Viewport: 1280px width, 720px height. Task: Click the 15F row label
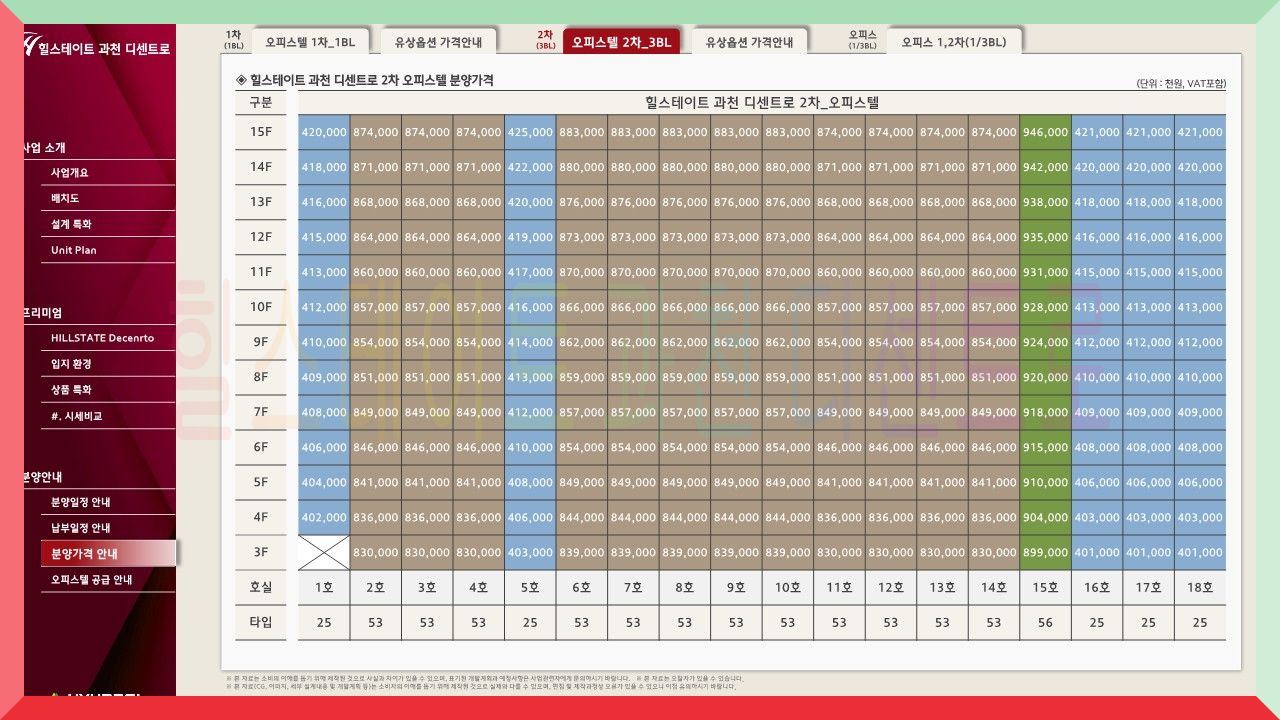tap(261, 132)
